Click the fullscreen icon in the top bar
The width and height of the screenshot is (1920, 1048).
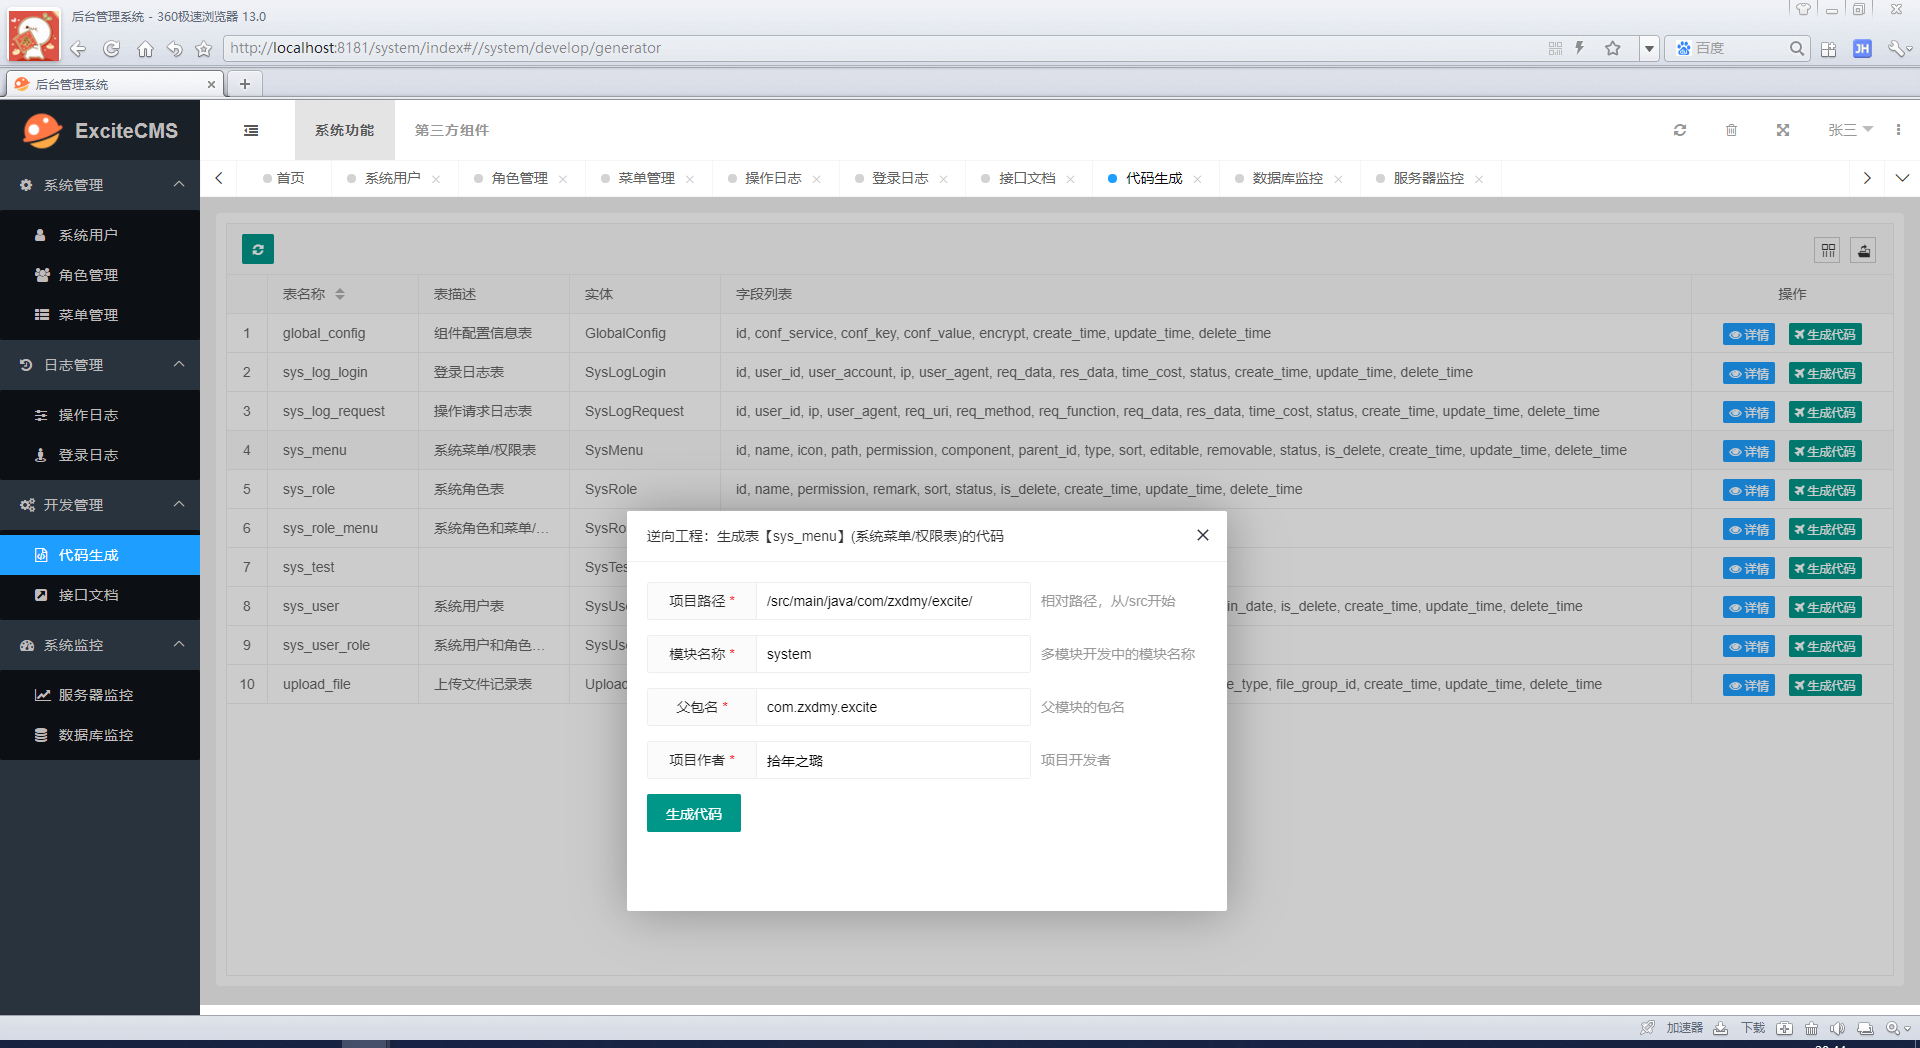(x=1782, y=130)
